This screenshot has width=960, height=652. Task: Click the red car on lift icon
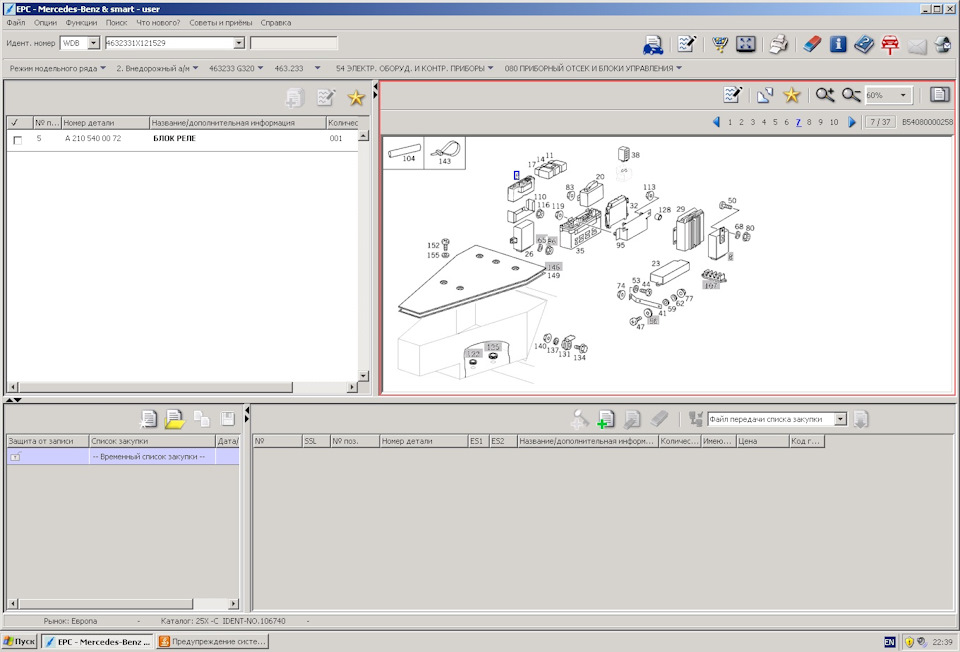click(890, 44)
